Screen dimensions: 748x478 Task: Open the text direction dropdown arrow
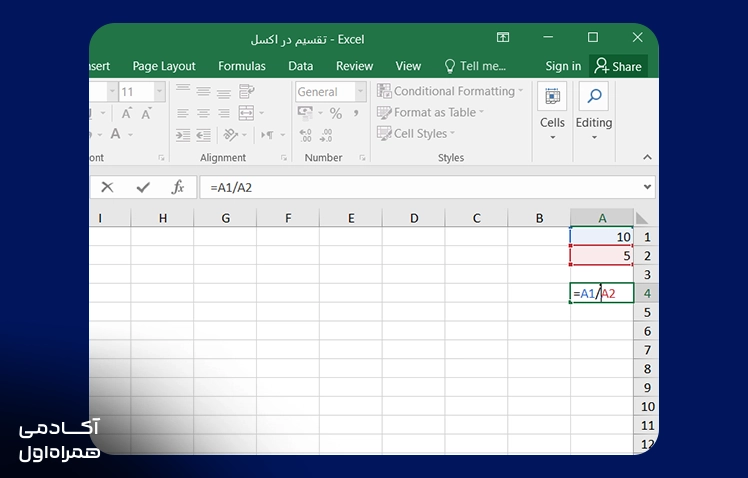[x=282, y=135]
